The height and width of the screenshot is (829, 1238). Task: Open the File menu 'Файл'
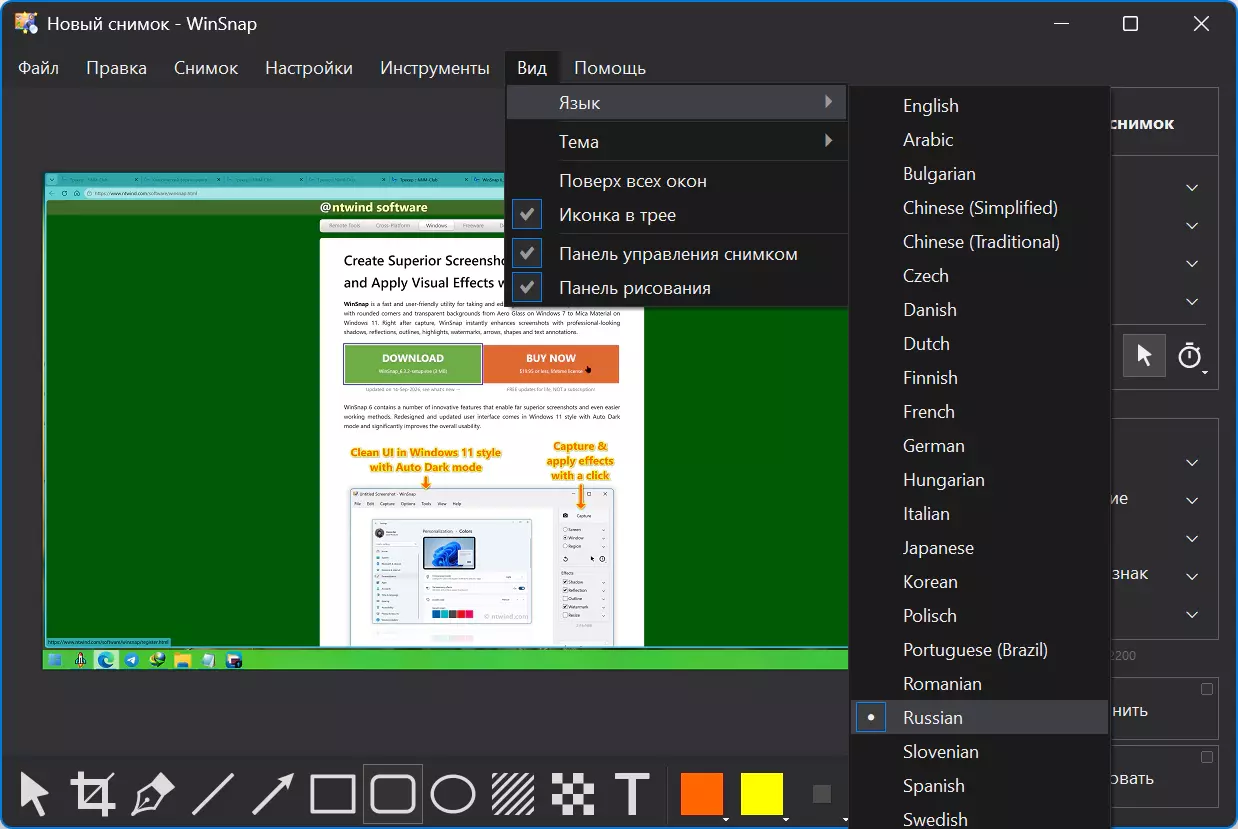tap(38, 68)
